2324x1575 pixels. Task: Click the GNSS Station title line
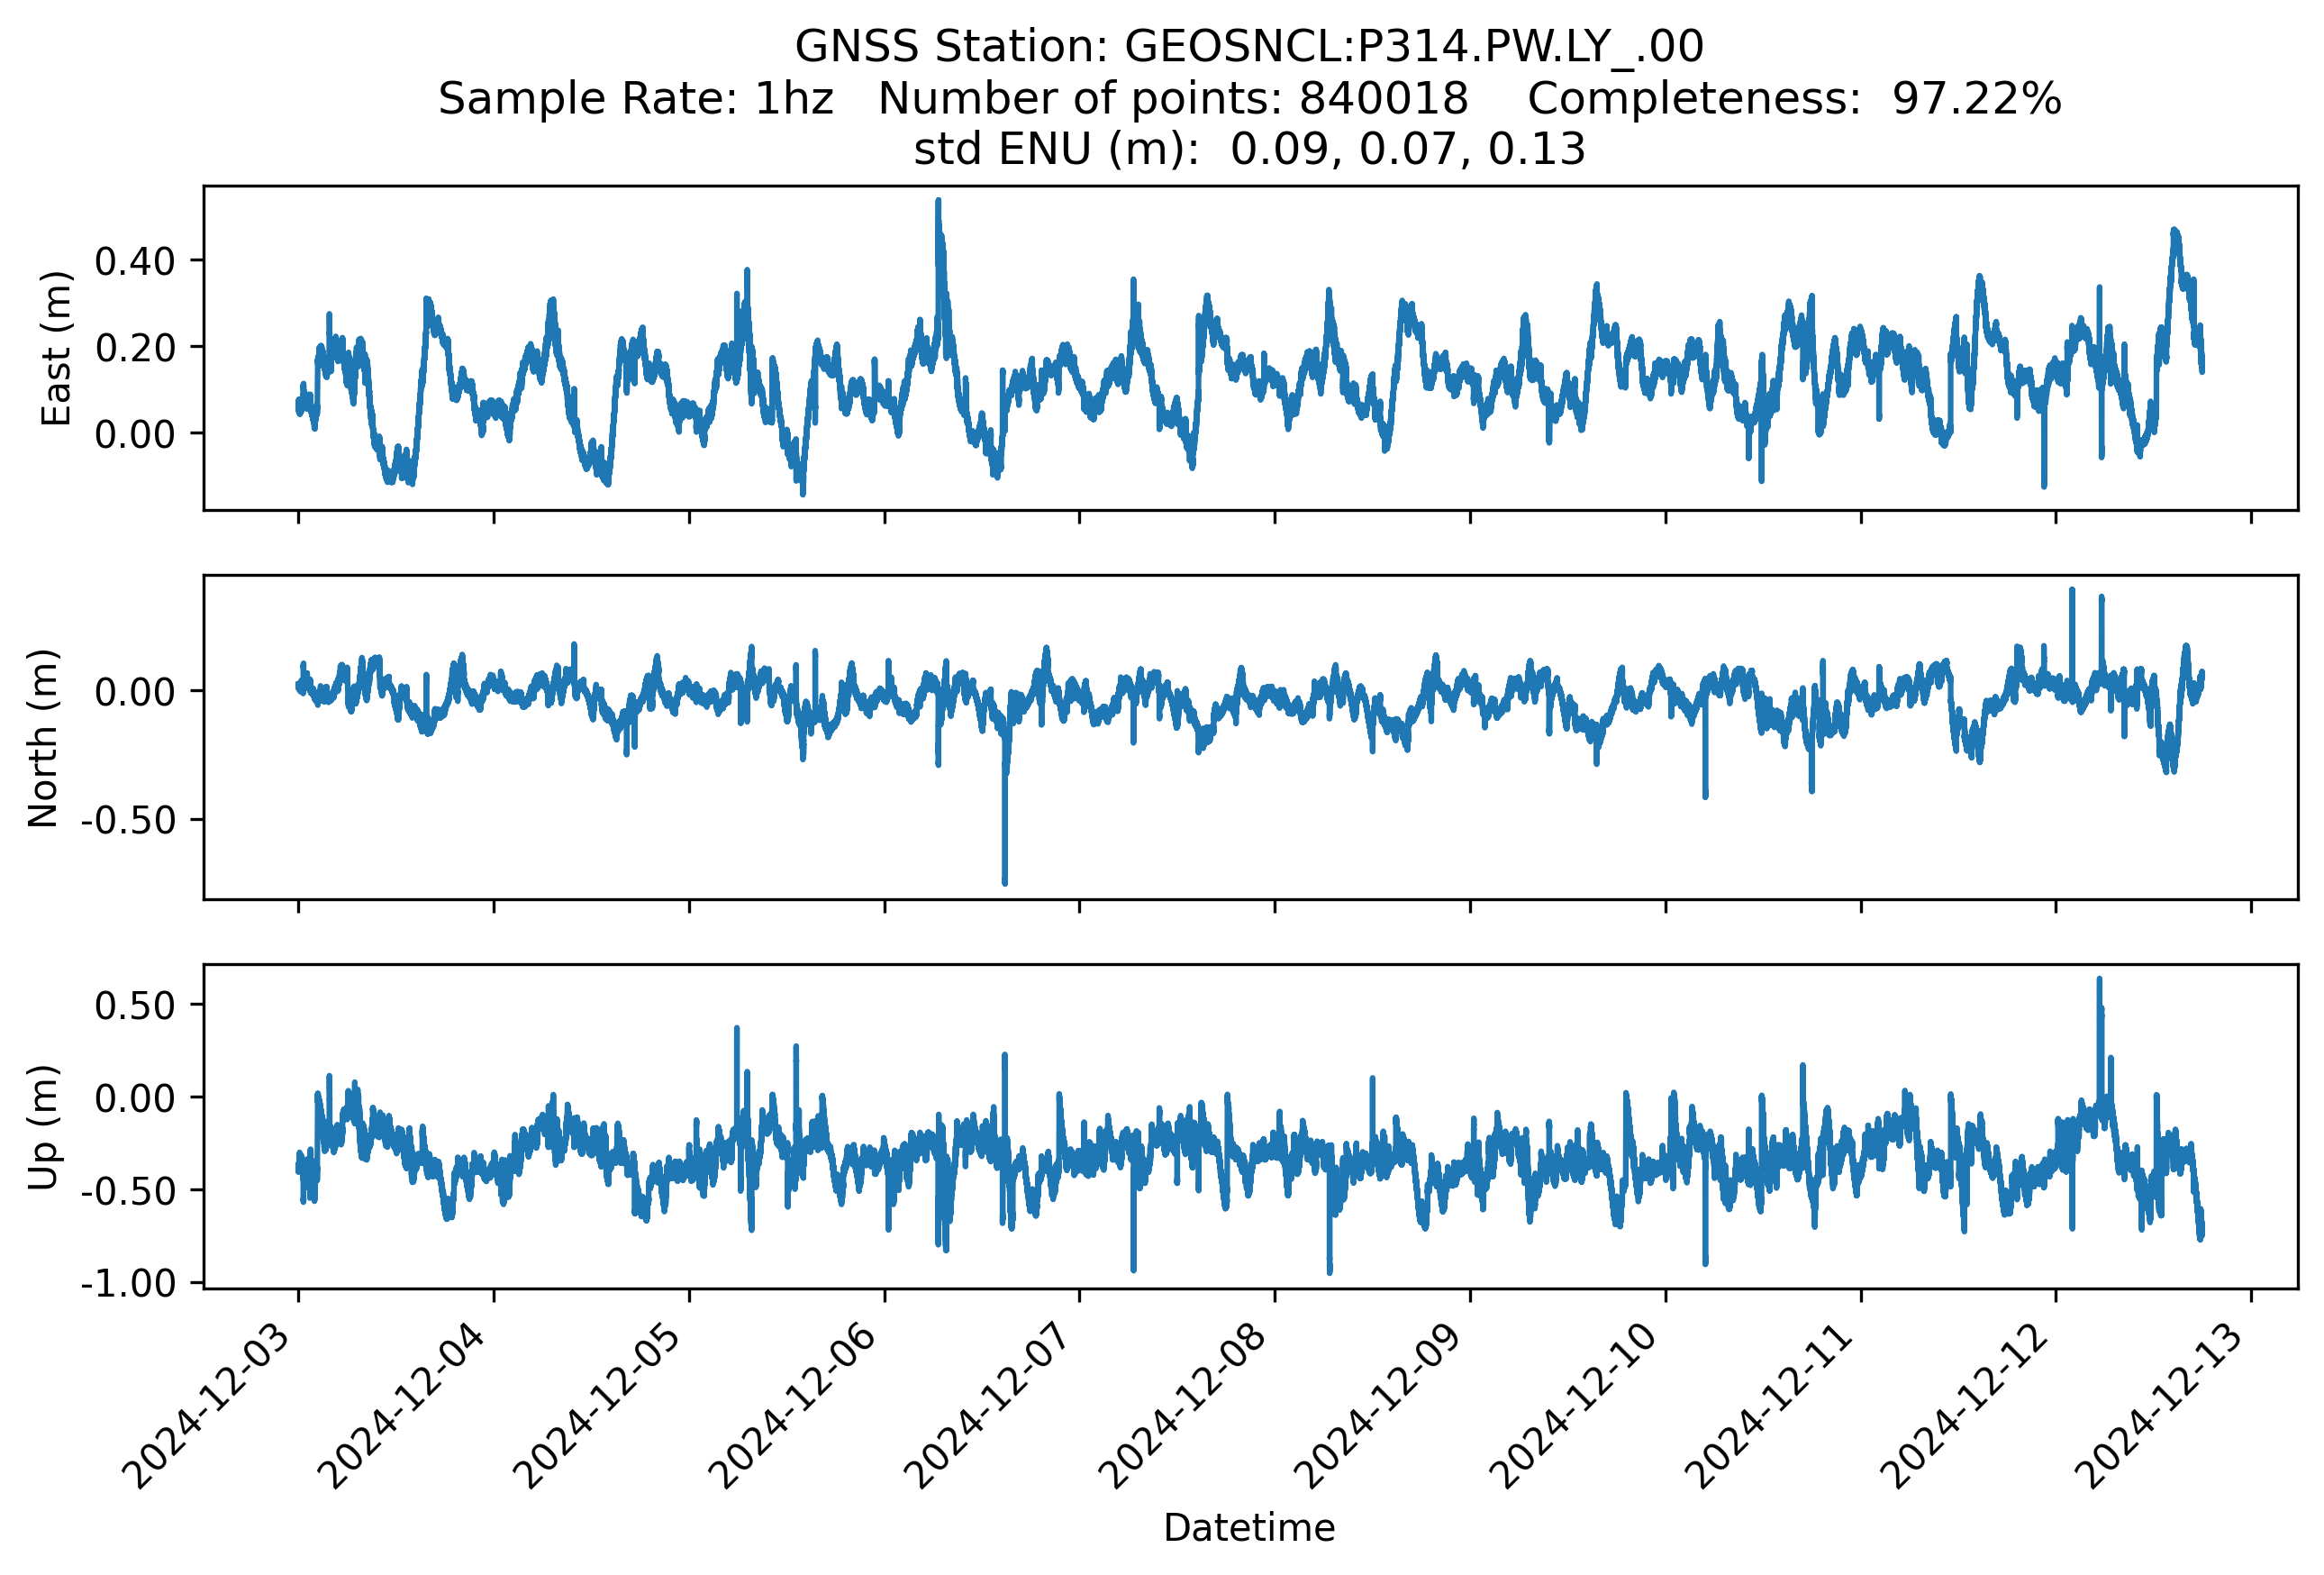point(1249,46)
